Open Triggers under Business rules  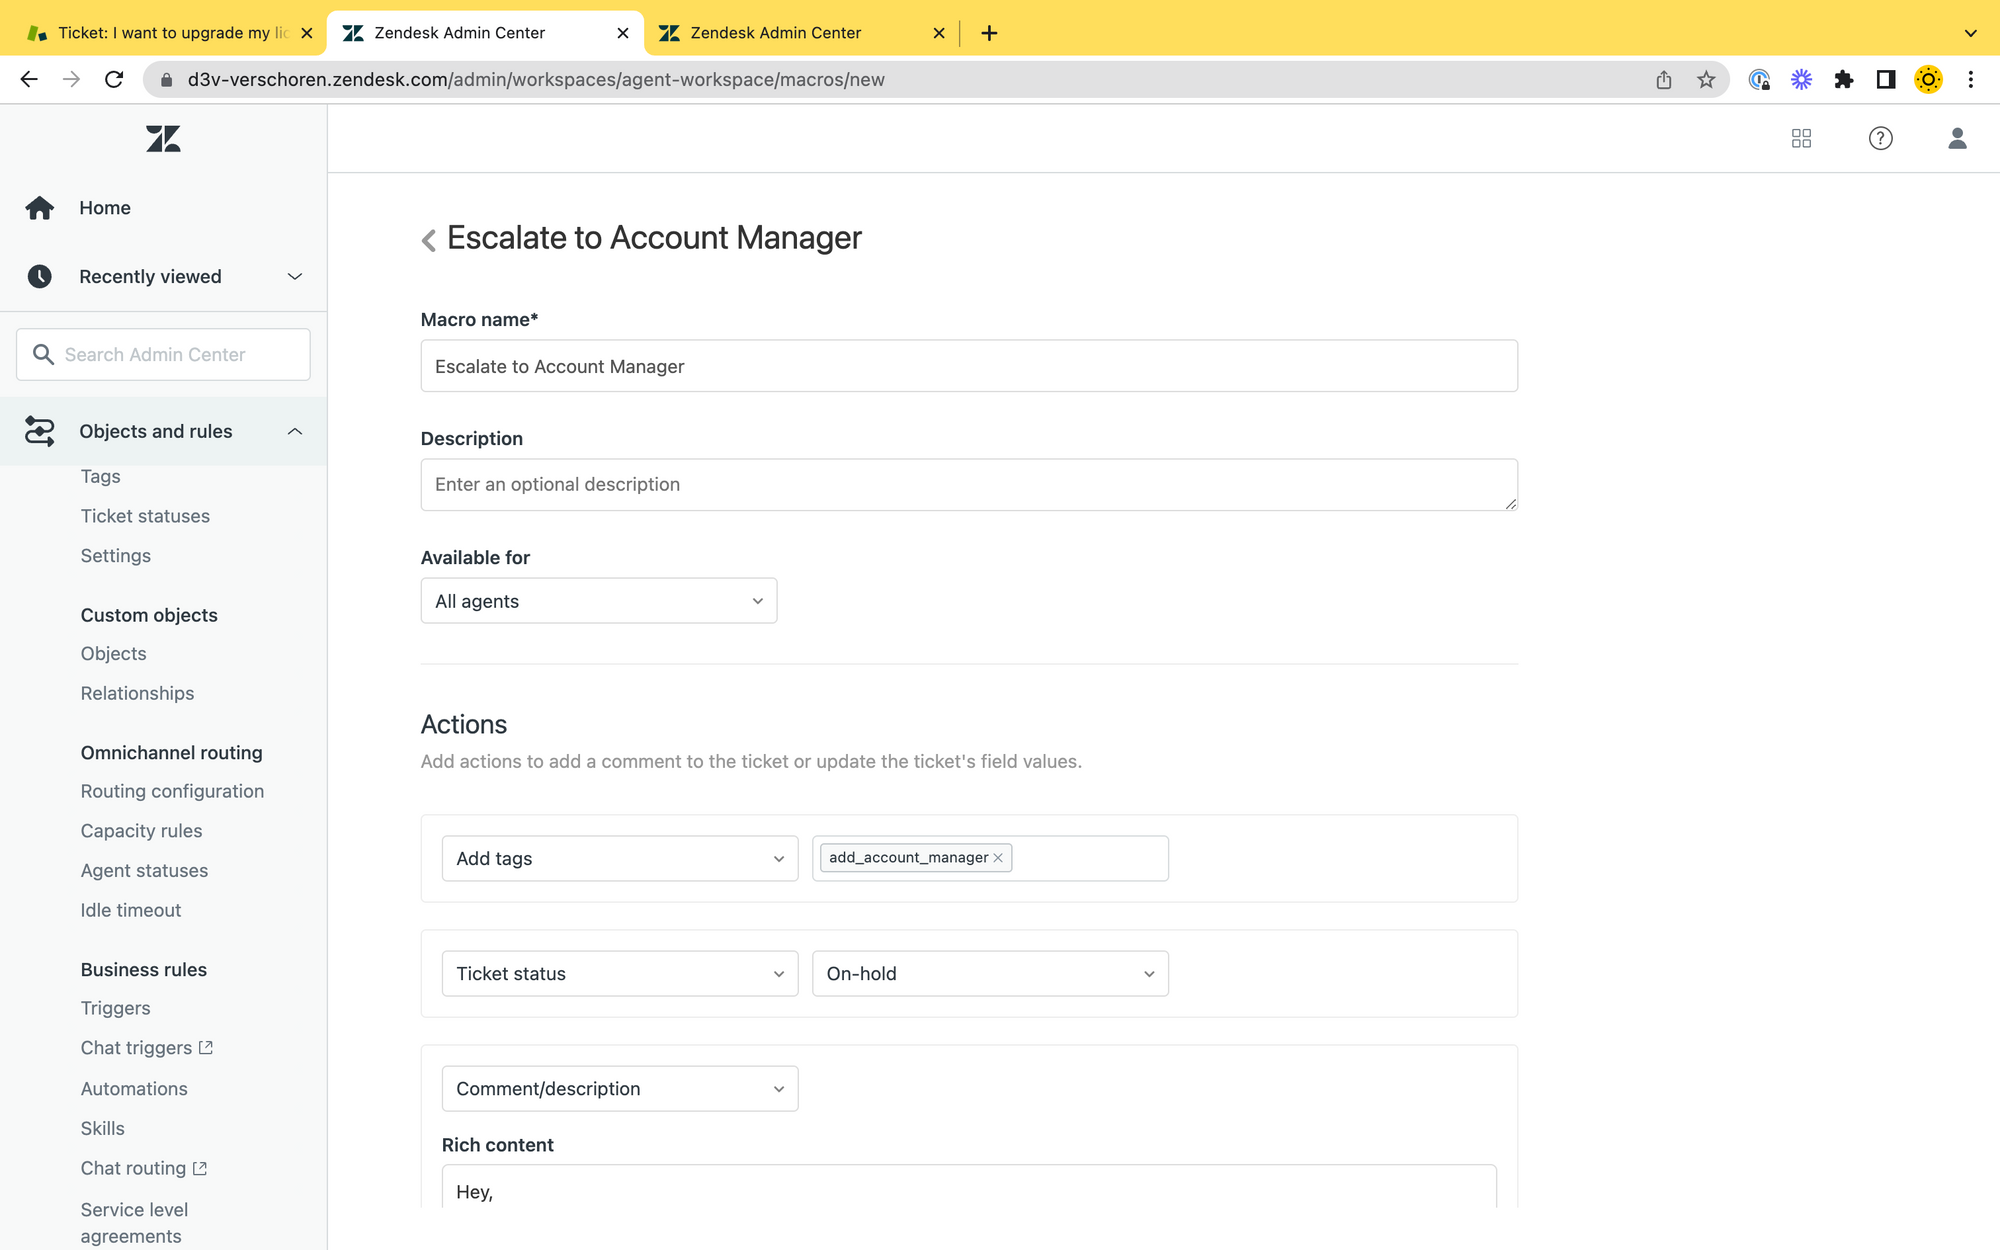tap(115, 1008)
